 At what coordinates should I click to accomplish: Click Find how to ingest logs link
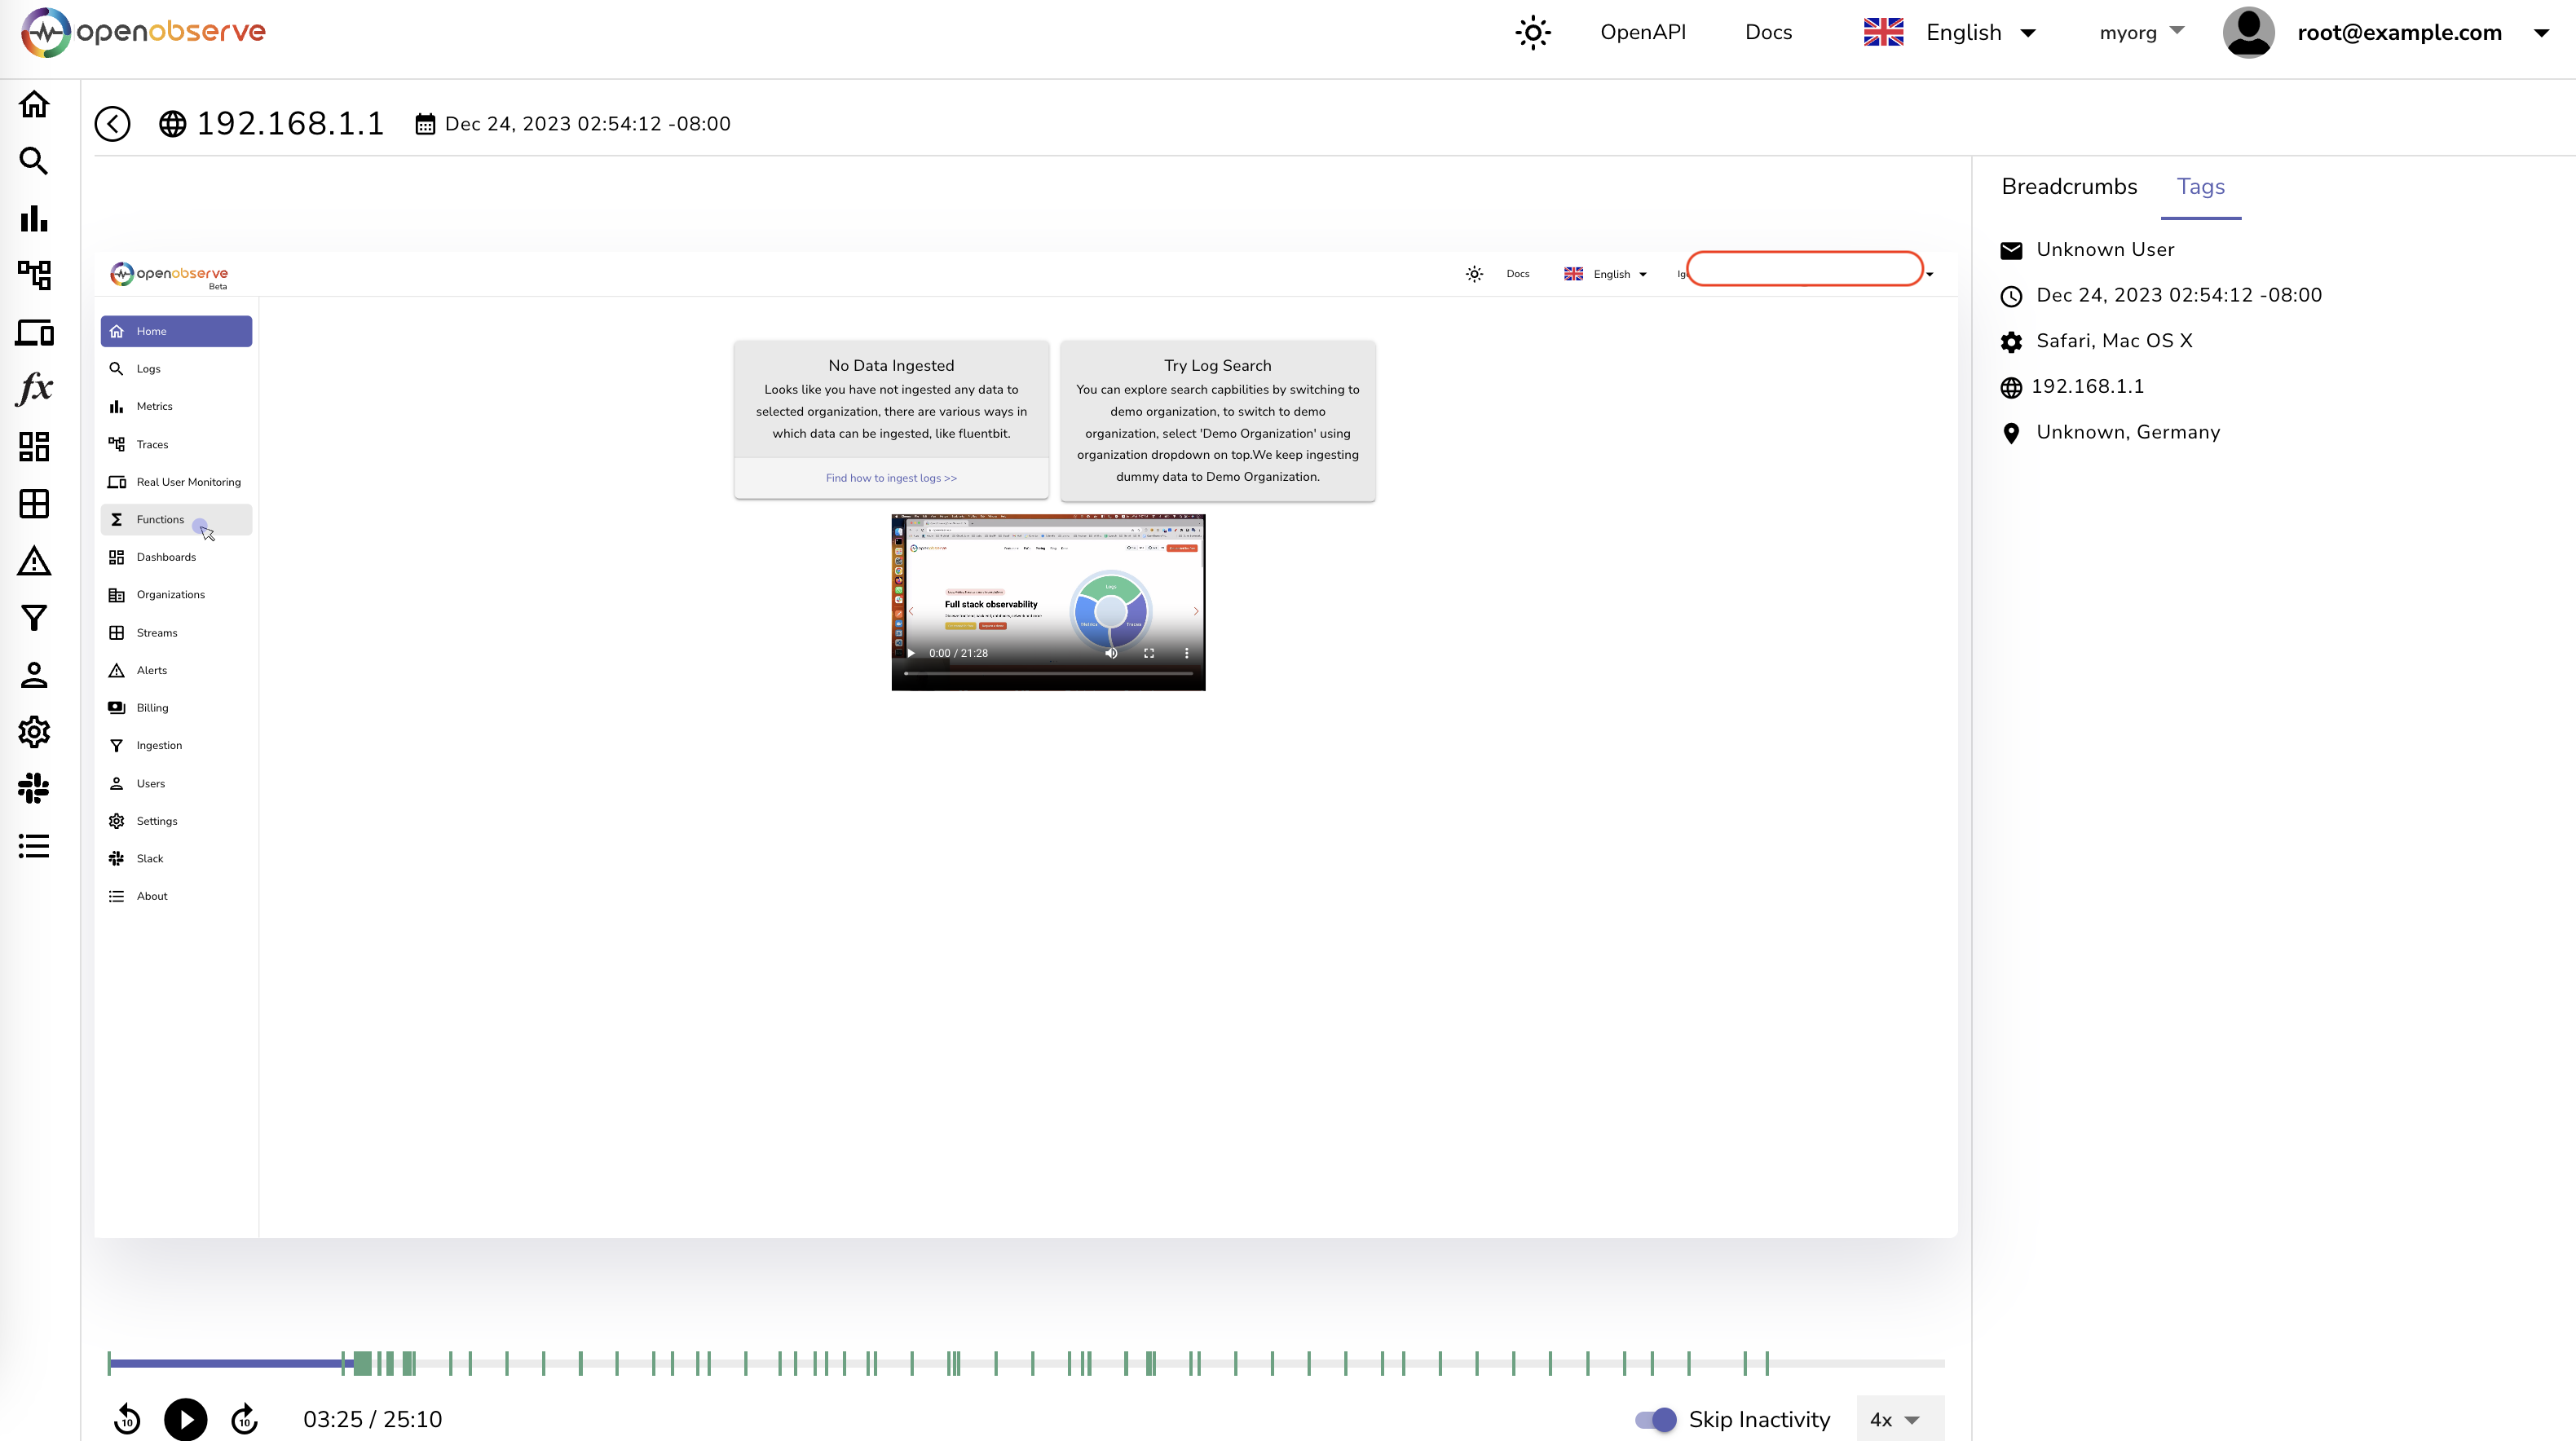point(890,478)
